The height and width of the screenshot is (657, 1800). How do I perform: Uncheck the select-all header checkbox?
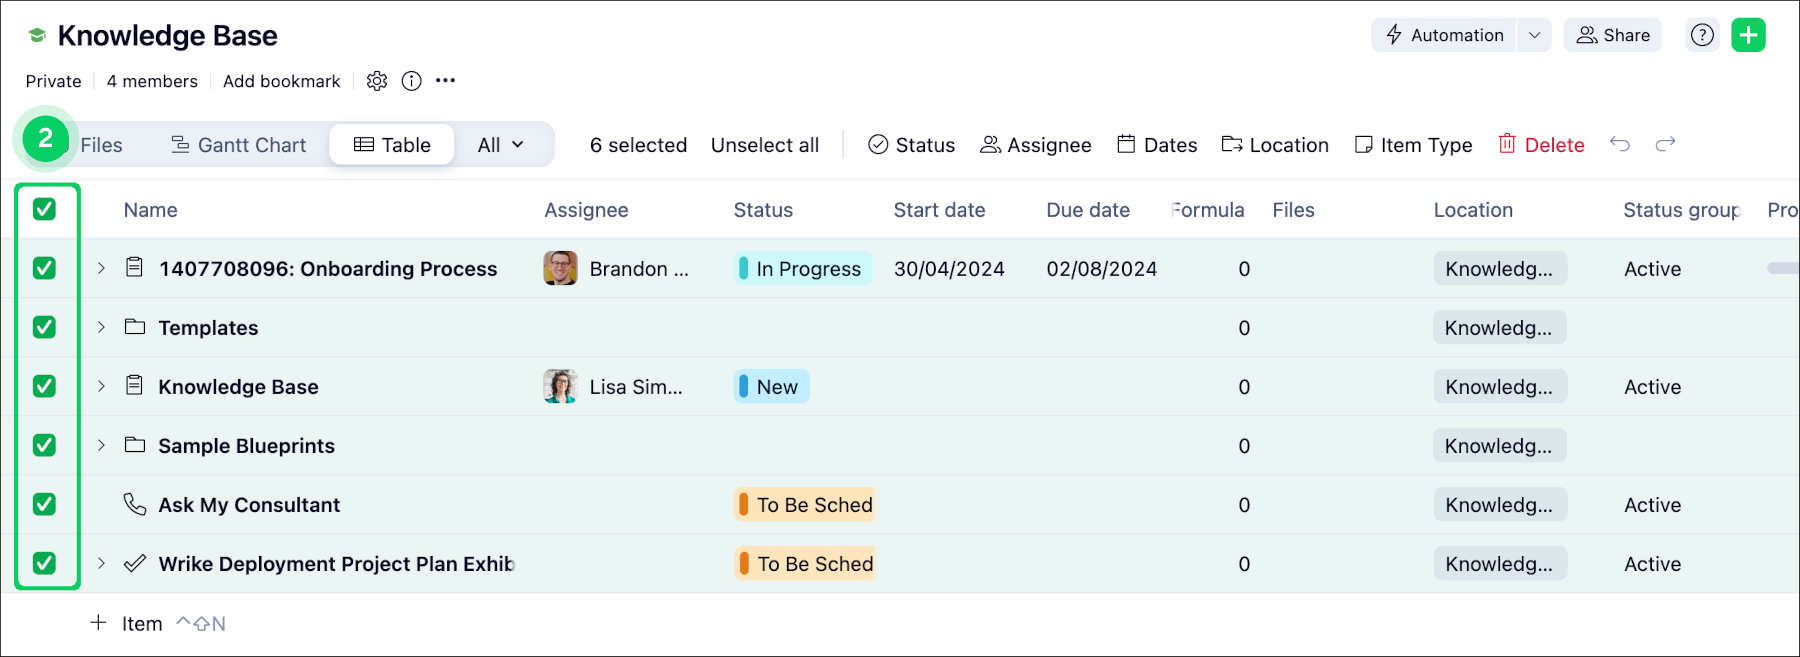44,209
